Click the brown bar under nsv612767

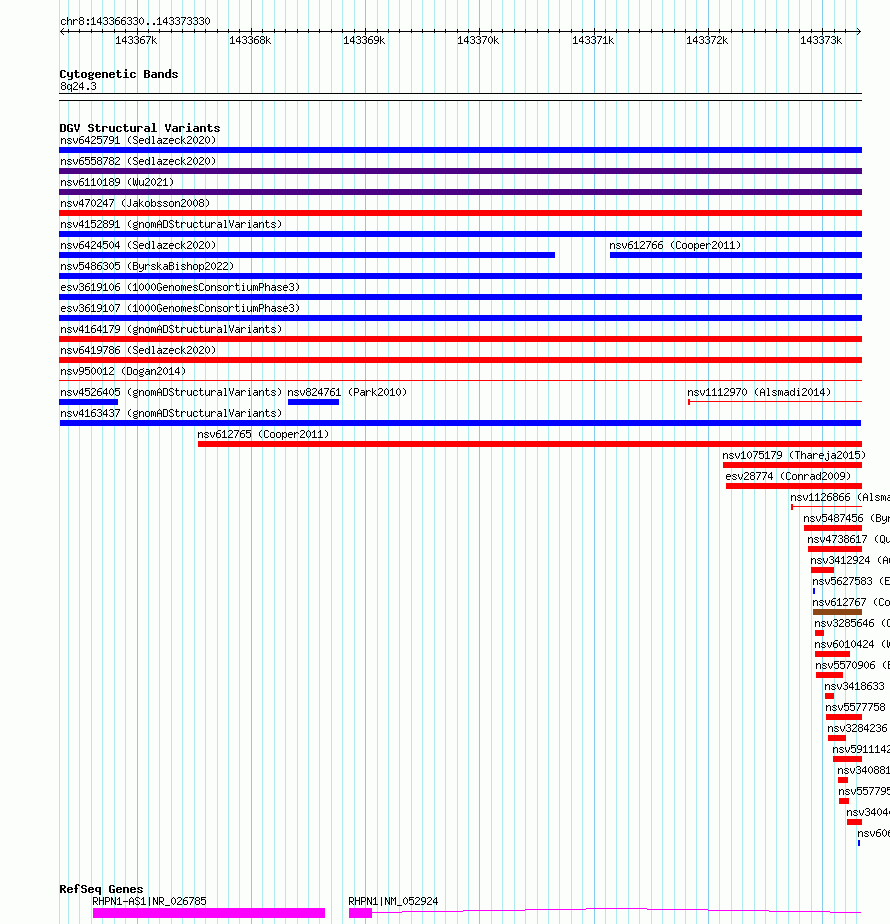tap(837, 612)
